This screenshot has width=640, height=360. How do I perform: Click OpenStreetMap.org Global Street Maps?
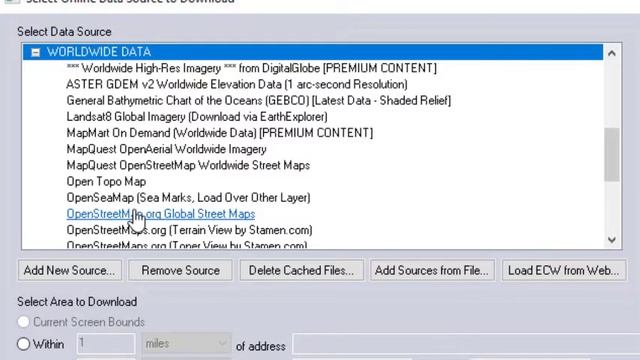(x=161, y=214)
